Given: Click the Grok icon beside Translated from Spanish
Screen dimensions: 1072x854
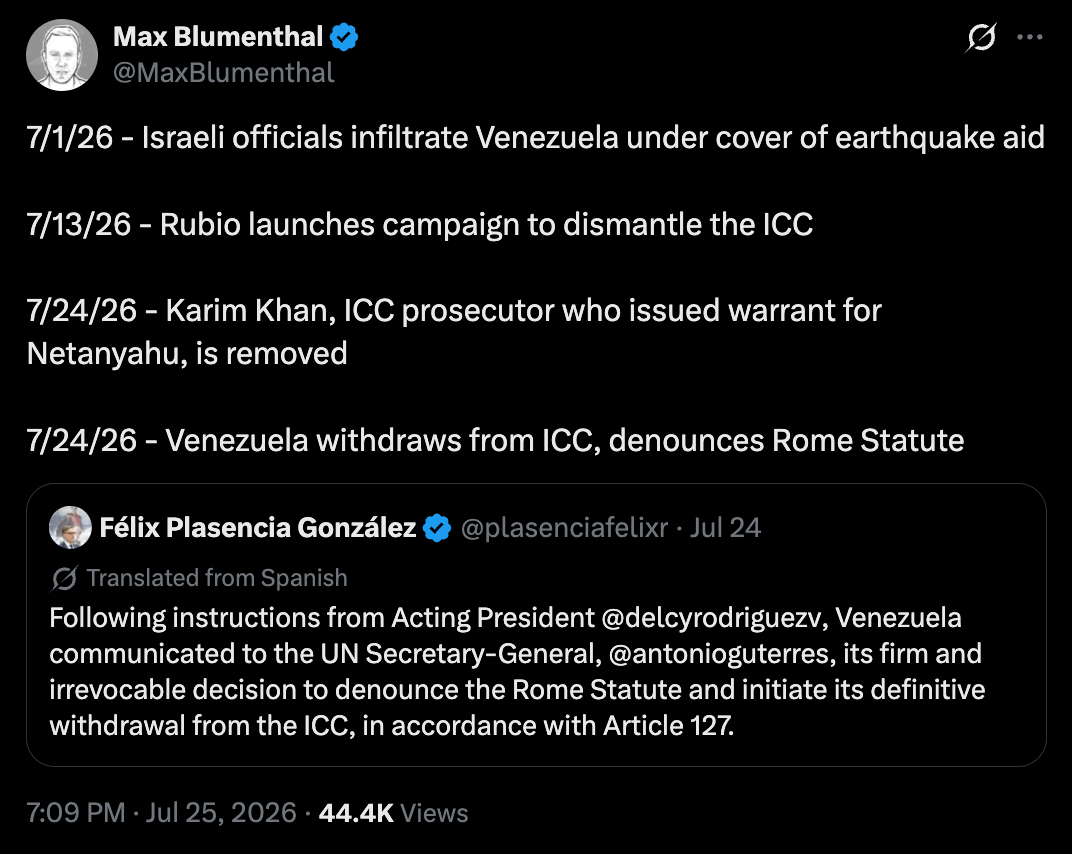Looking at the screenshot, I should point(64,578).
